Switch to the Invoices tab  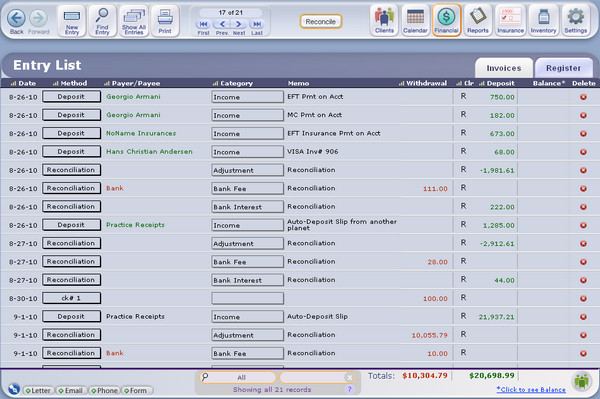(504, 68)
